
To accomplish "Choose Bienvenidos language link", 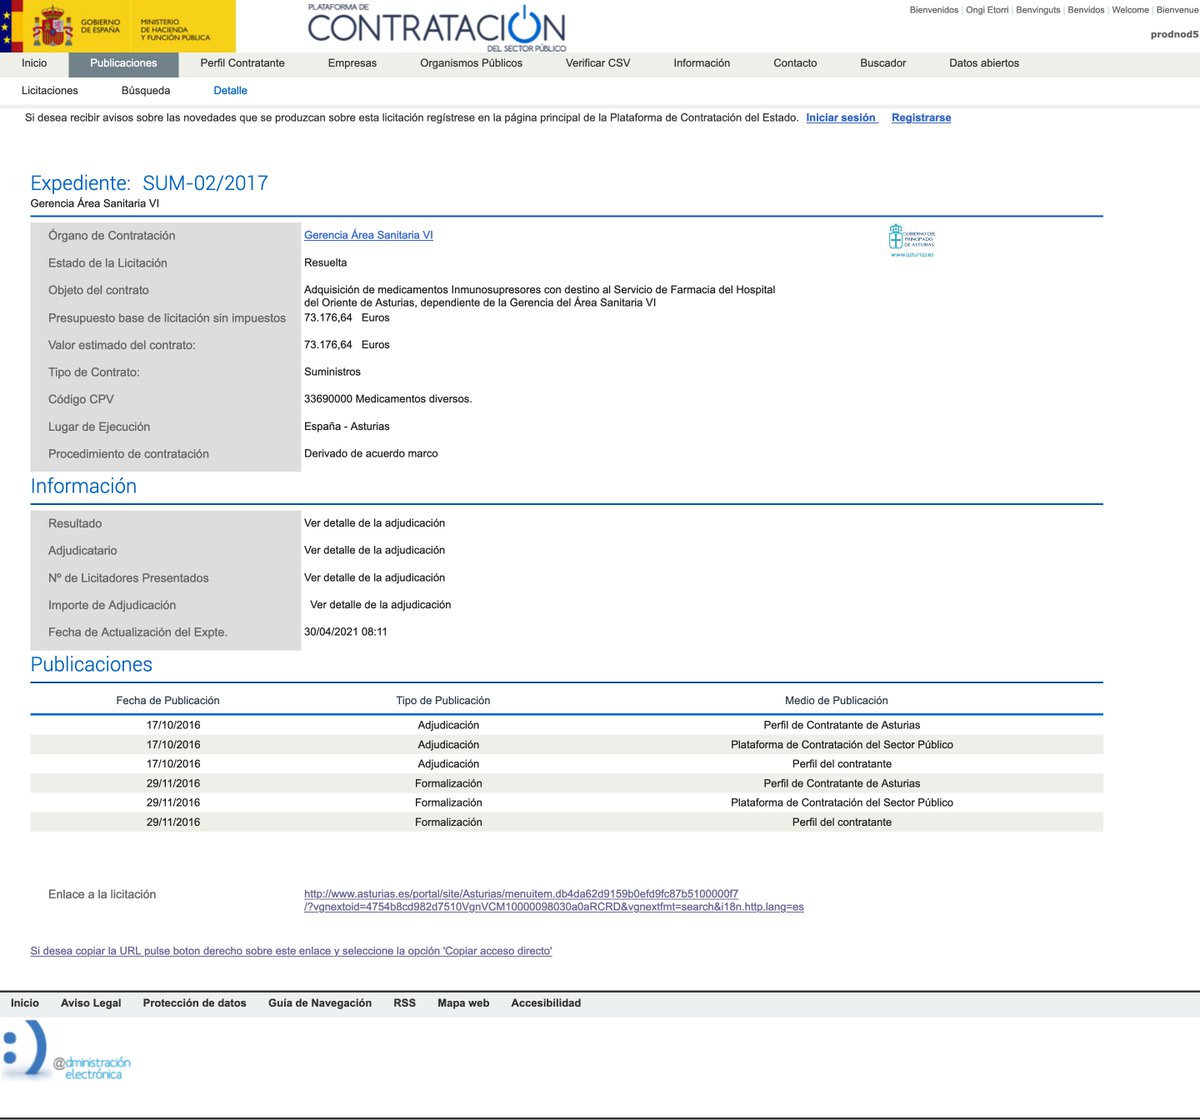I will pyautogui.click(x=934, y=10).
